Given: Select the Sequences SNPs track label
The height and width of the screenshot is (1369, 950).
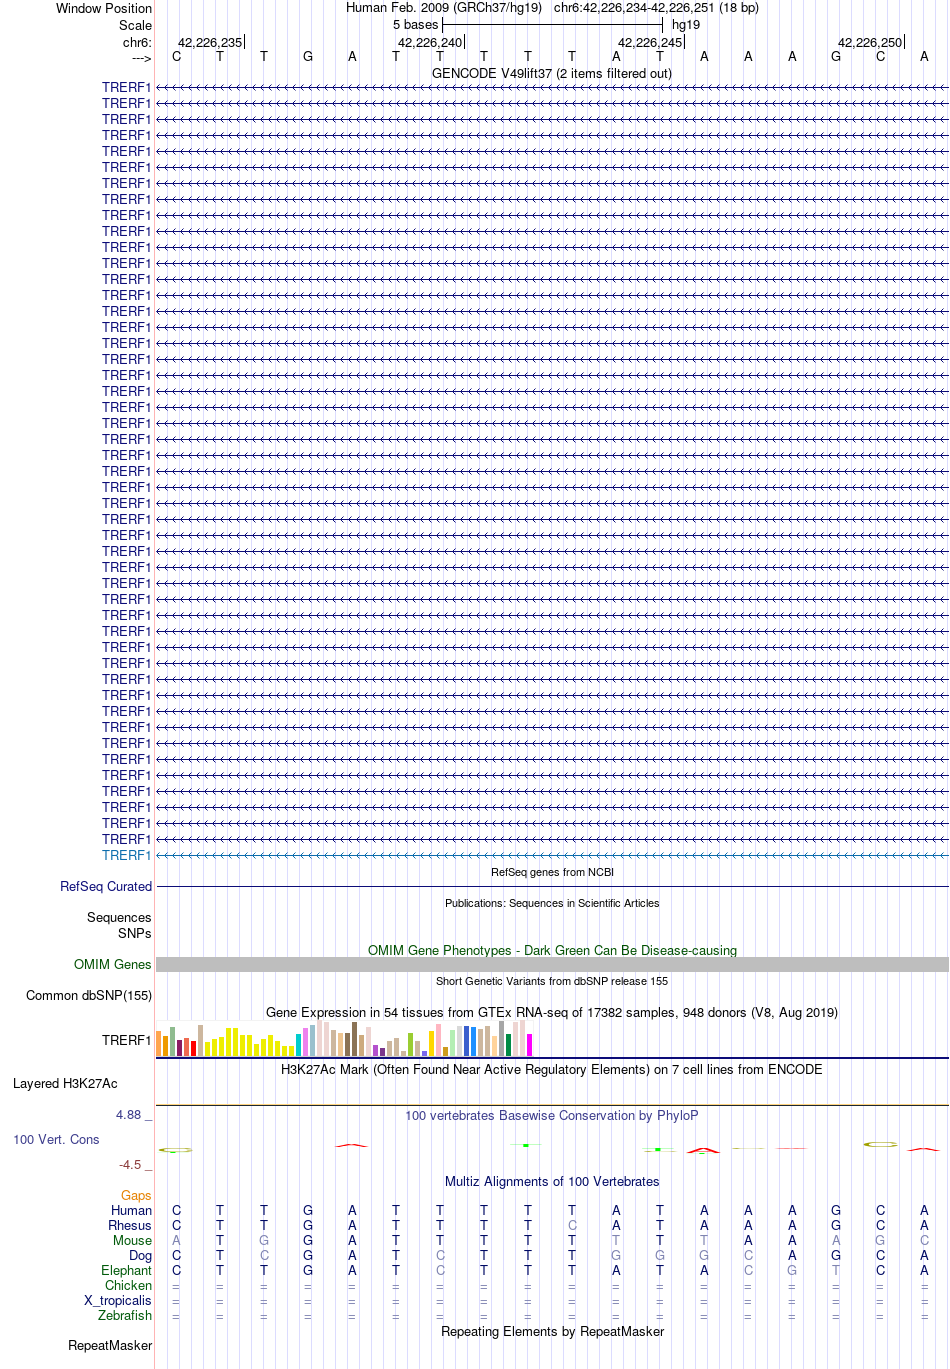Looking at the screenshot, I should click(119, 925).
